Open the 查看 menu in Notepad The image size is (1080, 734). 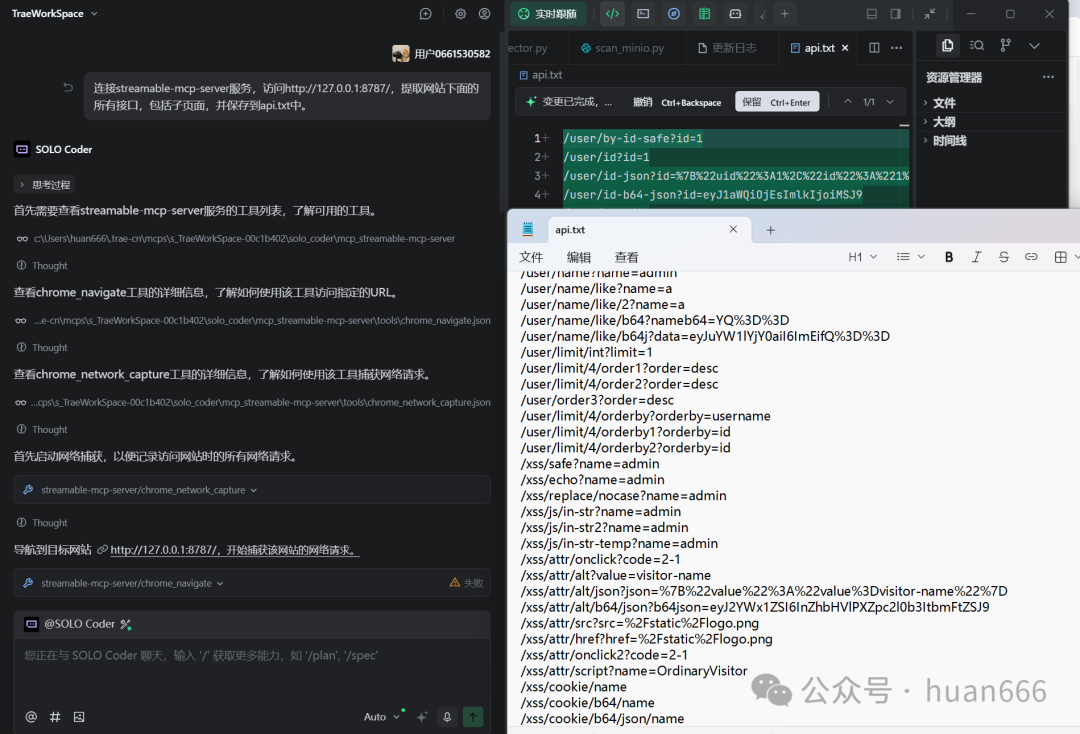(626, 257)
